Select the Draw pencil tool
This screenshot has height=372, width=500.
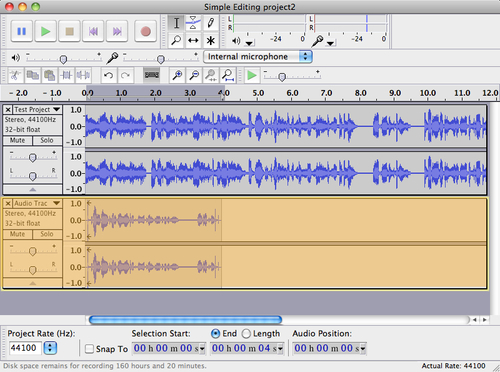pyautogui.click(x=210, y=23)
